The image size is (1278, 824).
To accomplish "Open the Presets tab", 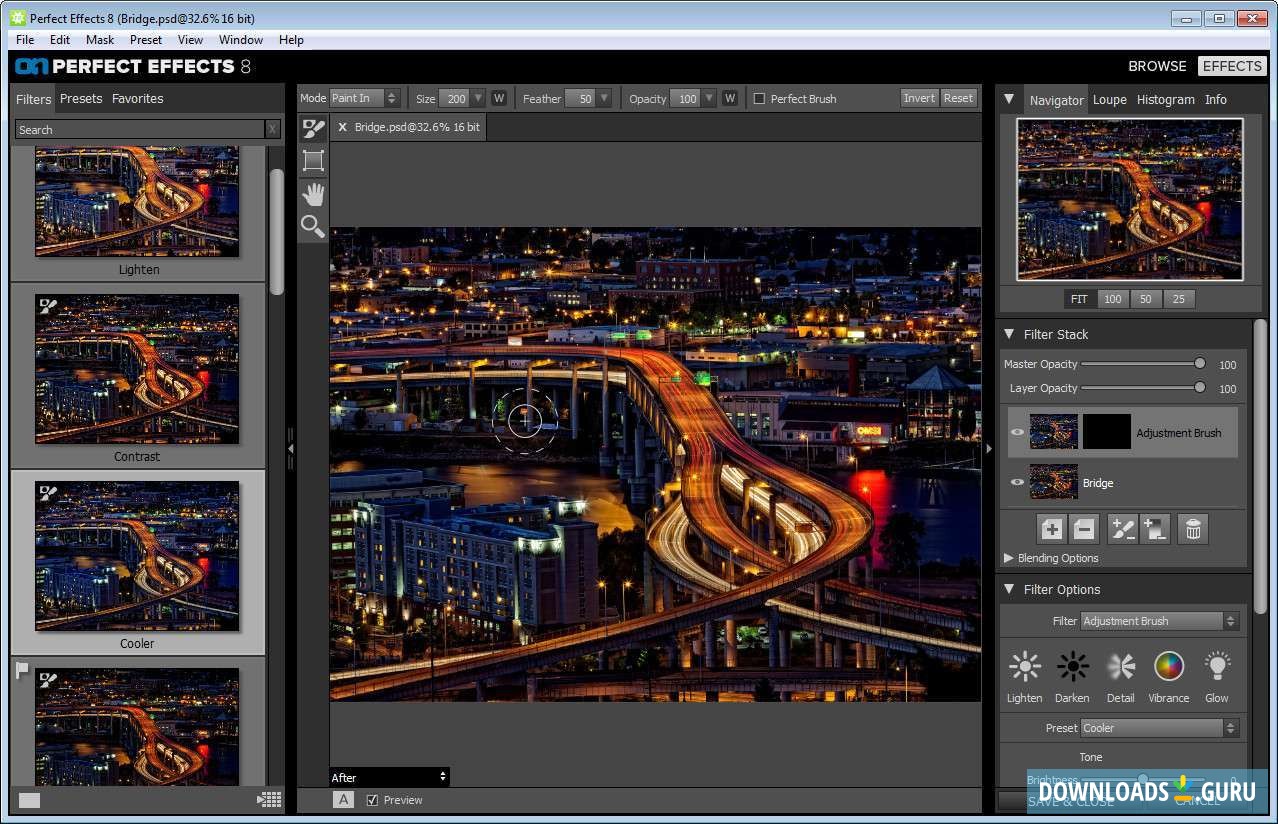I will pyautogui.click(x=81, y=99).
